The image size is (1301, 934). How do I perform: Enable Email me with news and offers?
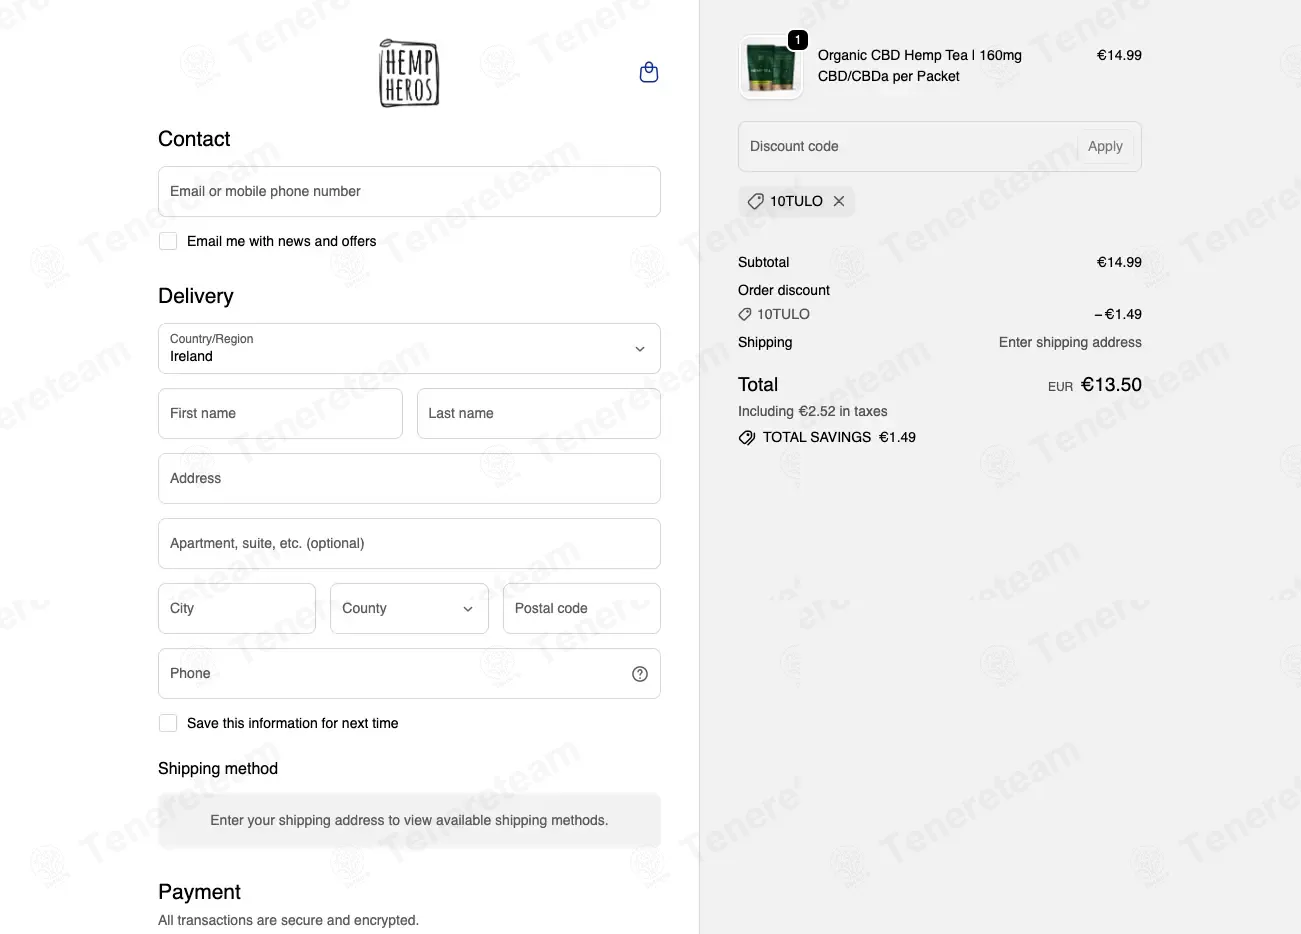[x=168, y=241]
